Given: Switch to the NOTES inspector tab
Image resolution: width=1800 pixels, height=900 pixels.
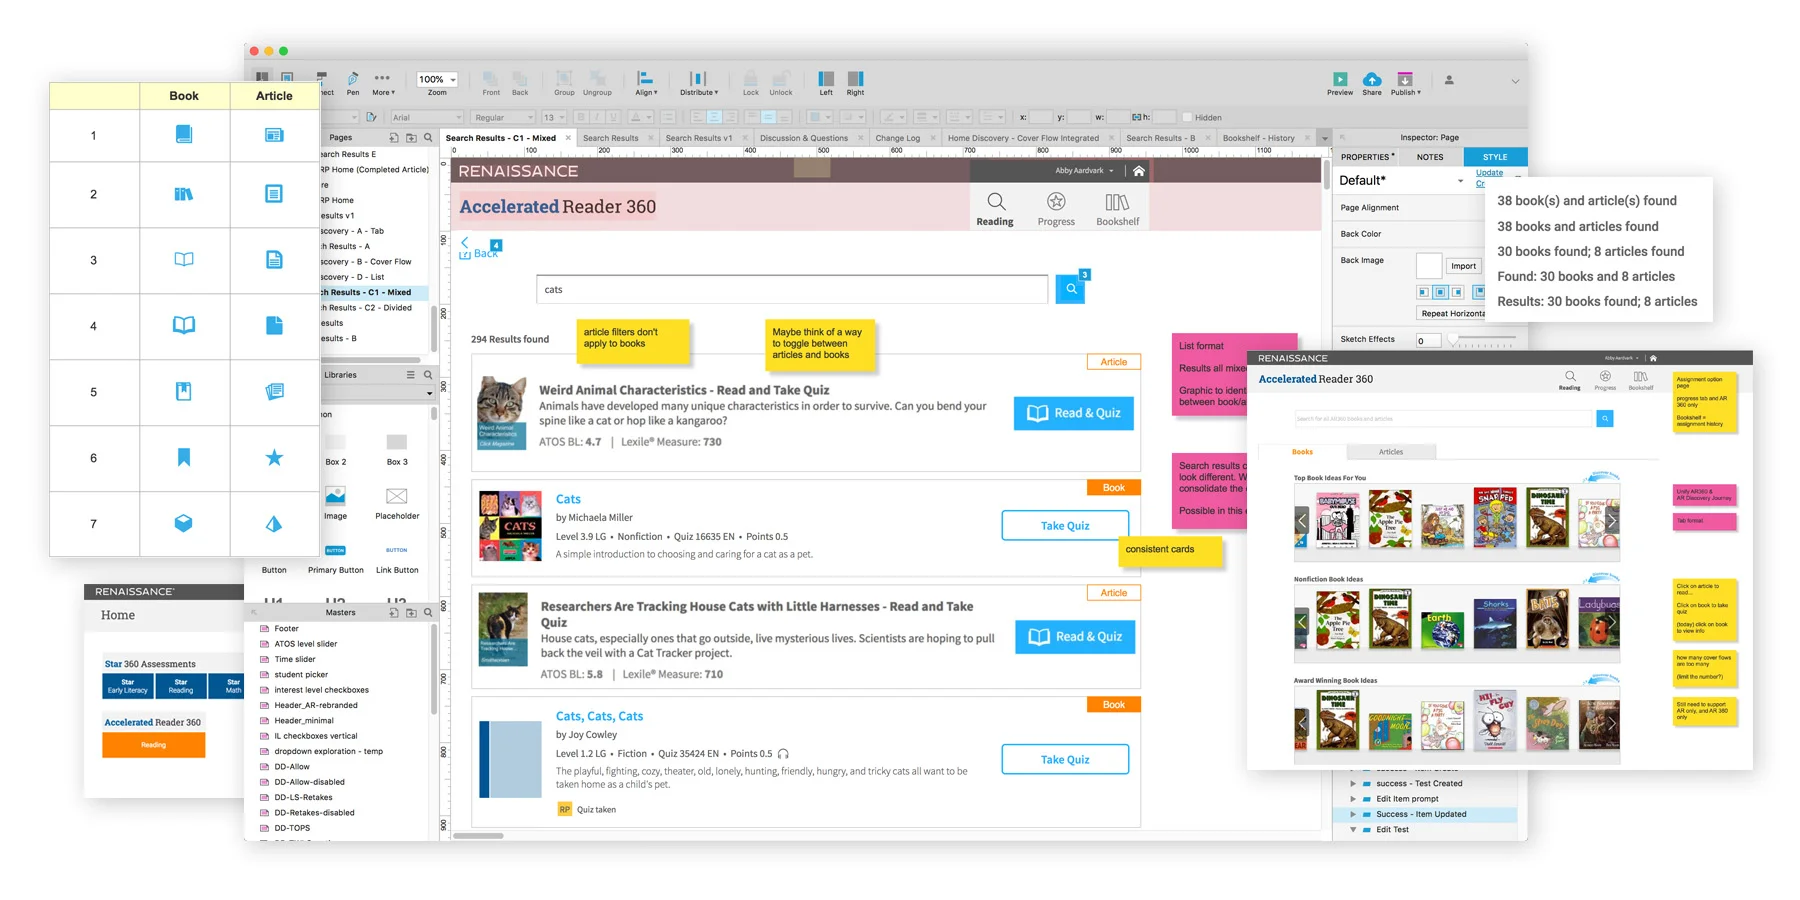Looking at the screenshot, I should click(x=1430, y=157).
